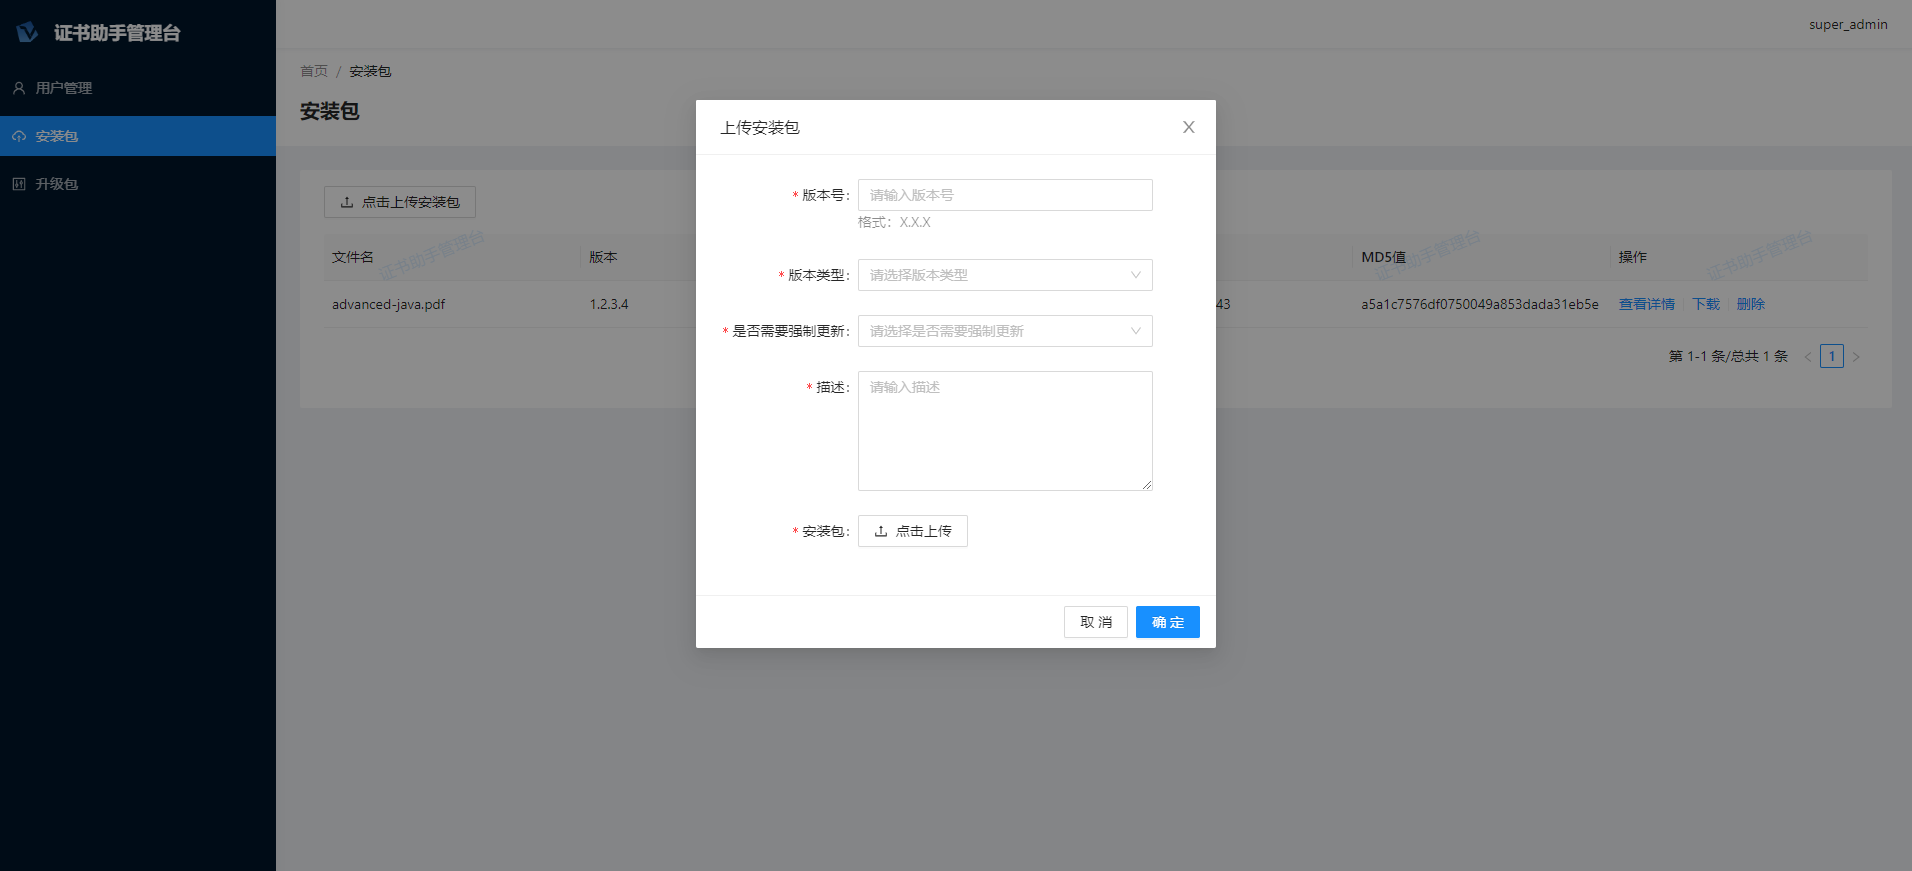Click the 取消 button
Viewport: 1912px width, 871px height.
tap(1095, 622)
